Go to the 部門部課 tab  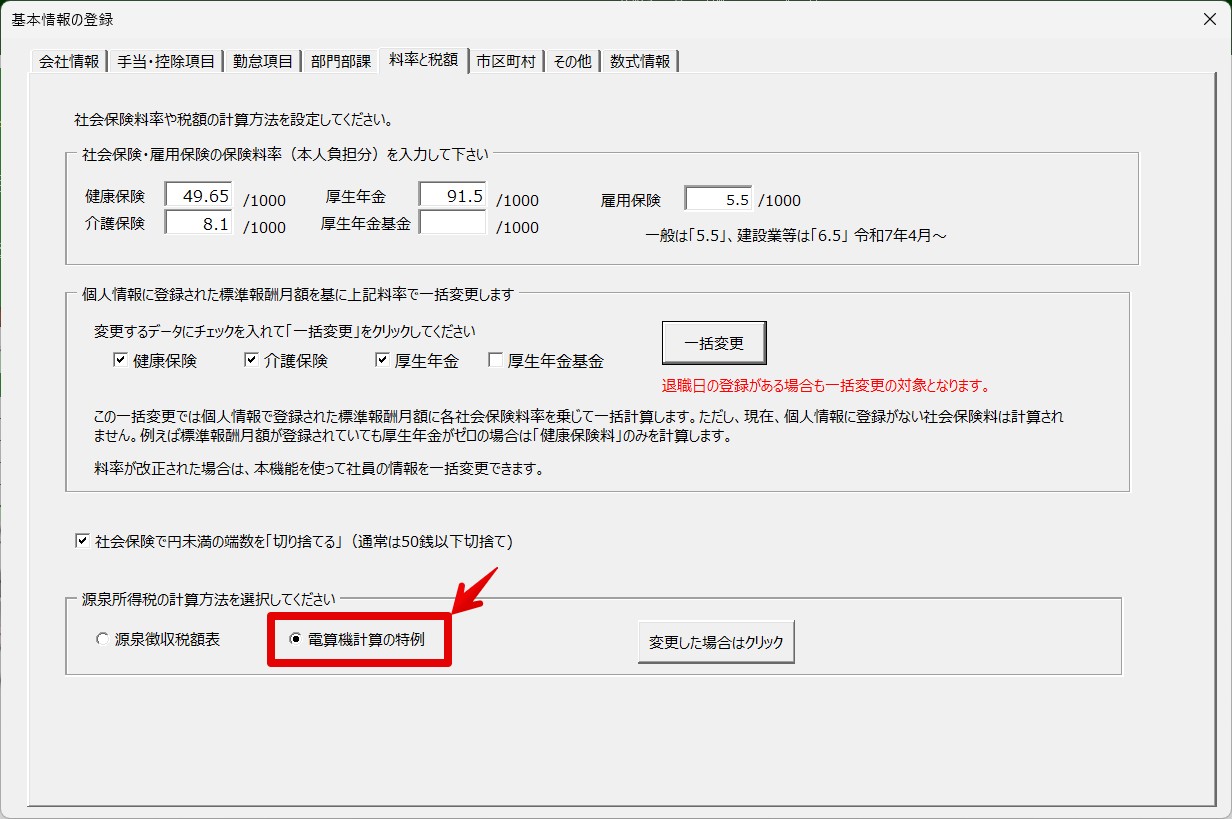tap(340, 61)
